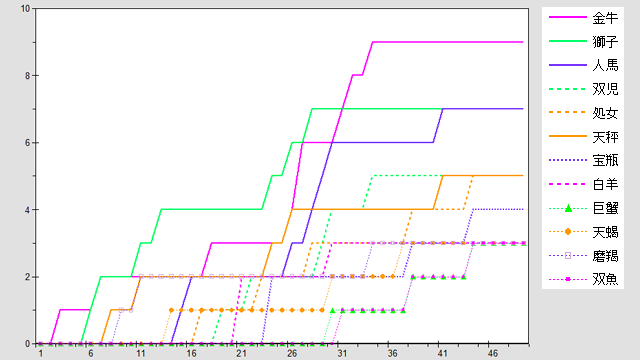Select the 白羊 legend label
The width and height of the screenshot is (640, 360).
pos(605,184)
